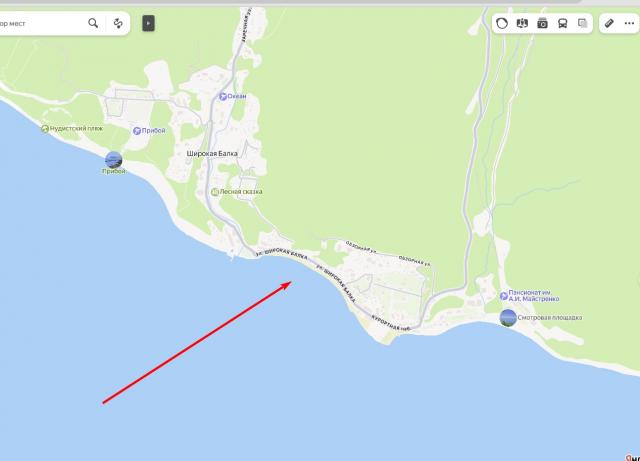This screenshot has width=640, height=461.
Task: Select the ruler measuring tool
Action: 609,23
